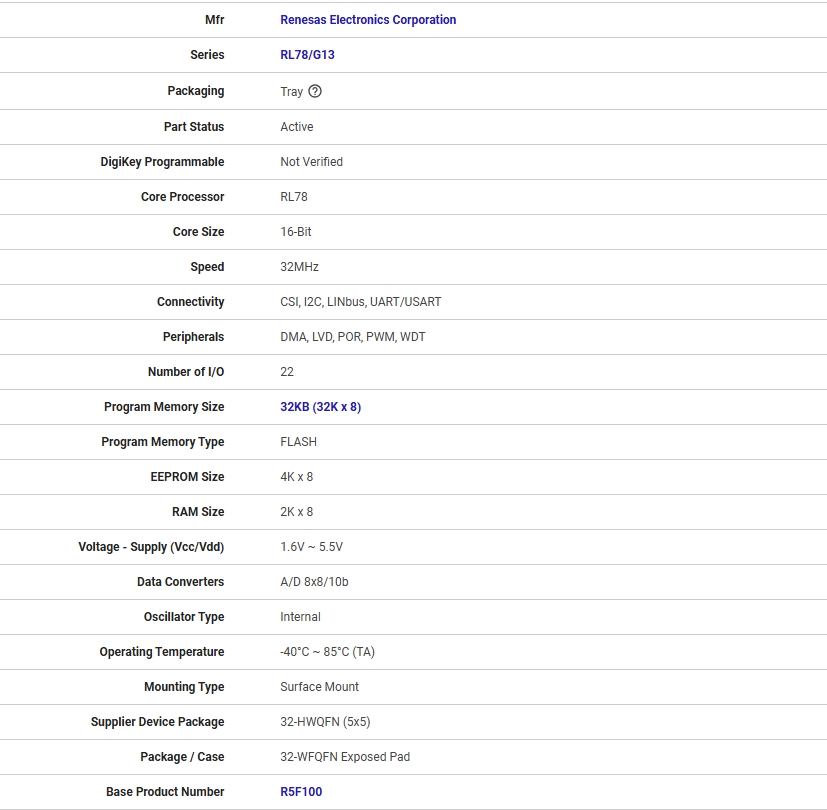Open the Renesas Electronics Corporation manufacturer link

[368, 20]
